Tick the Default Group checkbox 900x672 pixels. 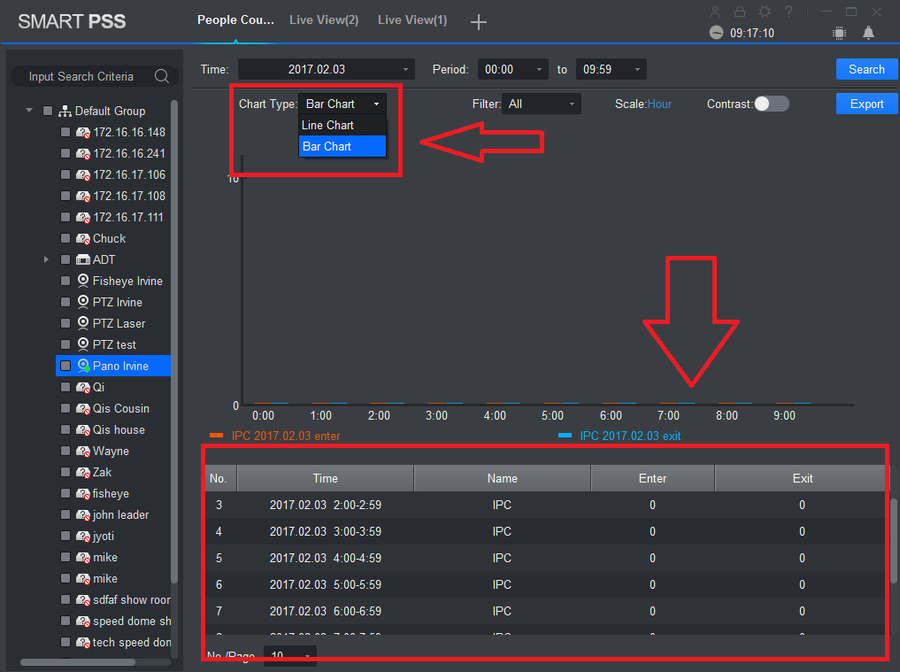click(x=47, y=111)
